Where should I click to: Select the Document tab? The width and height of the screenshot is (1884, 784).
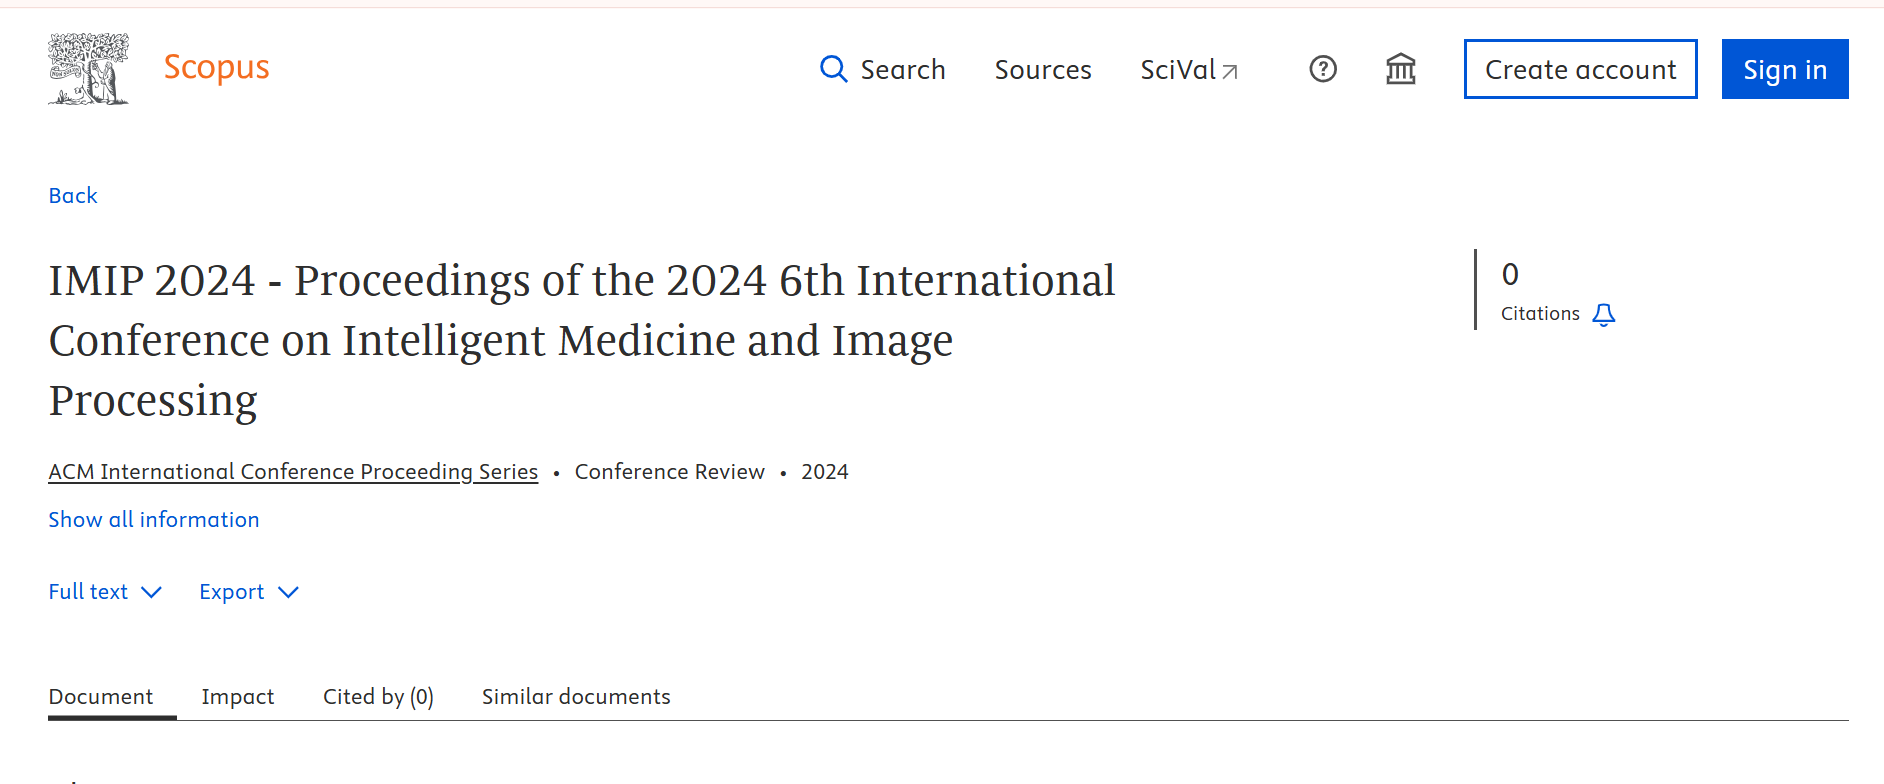101,697
